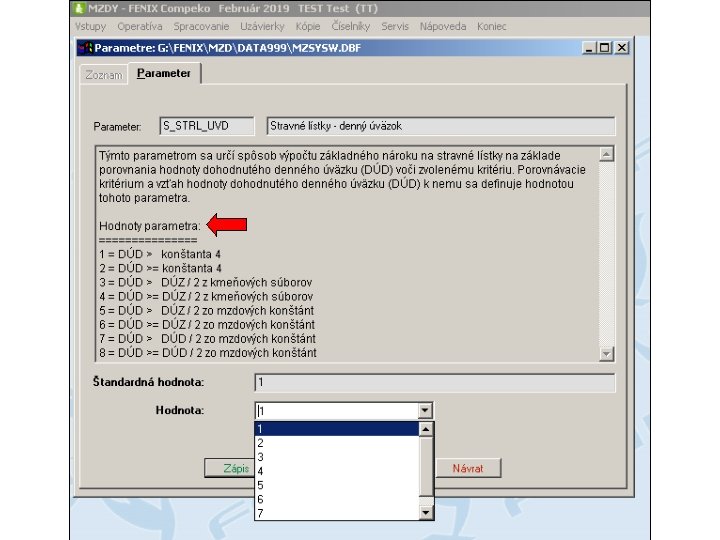Open the Koniec menu
The height and width of the screenshot is (540, 720).
491,26
